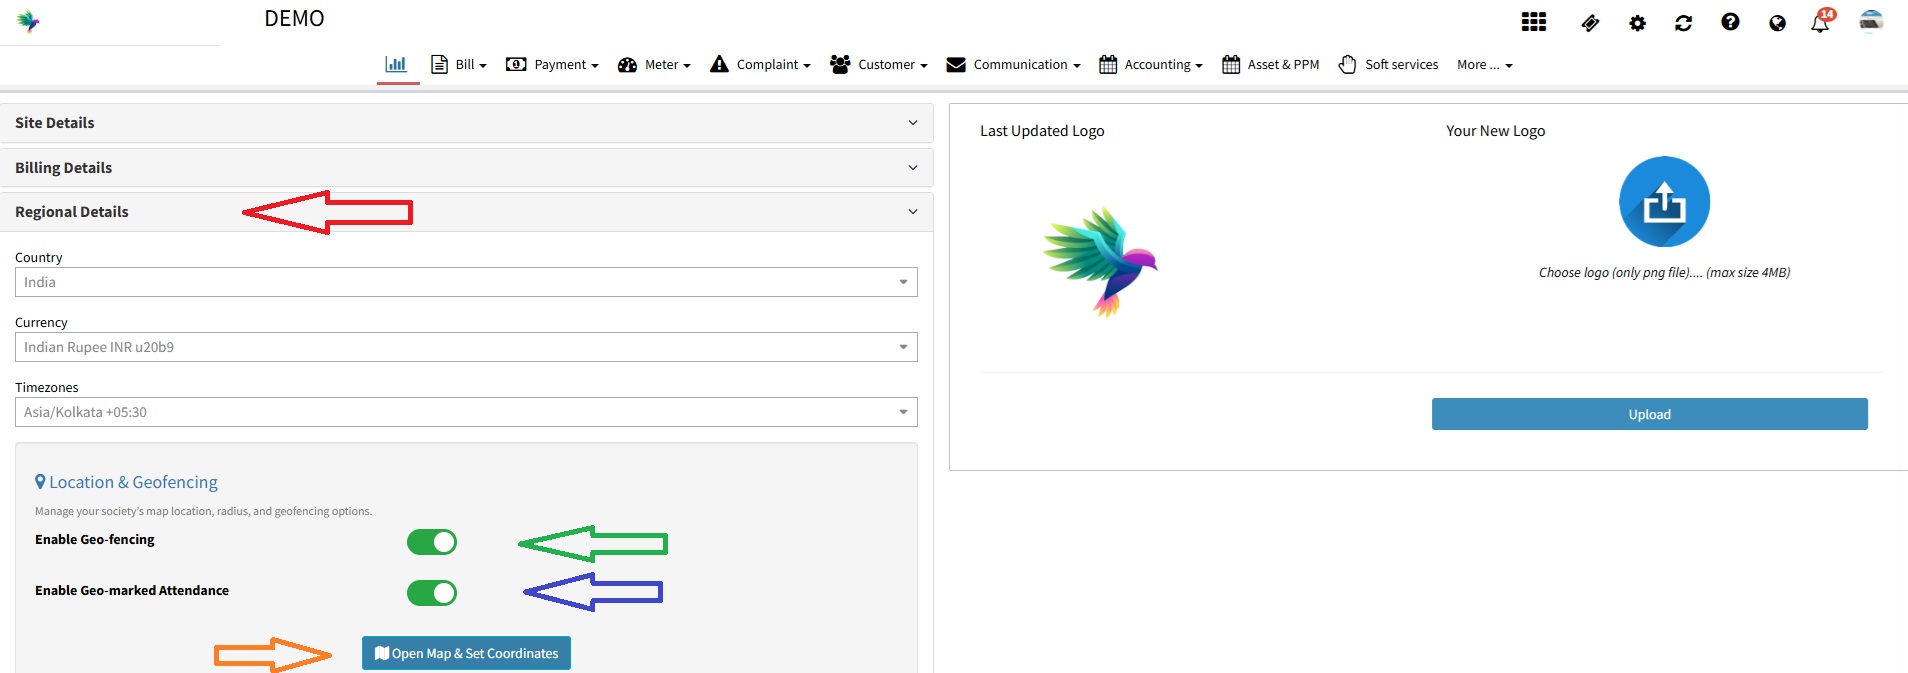Screen dimensions: 1908x673
Task: Open the Country dropdown
Action: pyautogui.click(x=466, y=282)
